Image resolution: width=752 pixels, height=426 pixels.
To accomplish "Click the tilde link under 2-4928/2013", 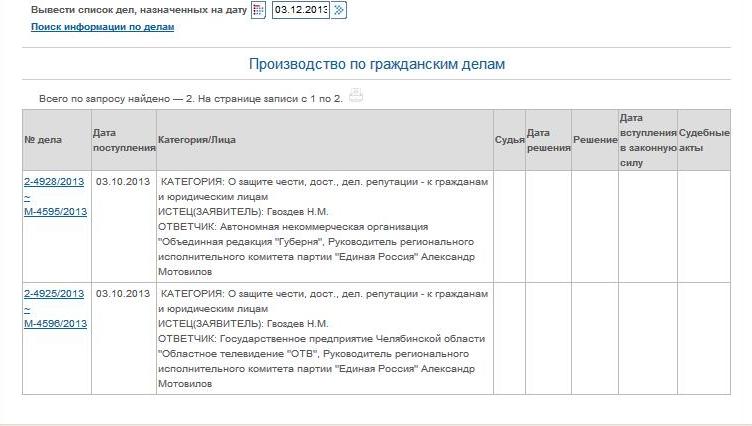I will coord(27,197).
